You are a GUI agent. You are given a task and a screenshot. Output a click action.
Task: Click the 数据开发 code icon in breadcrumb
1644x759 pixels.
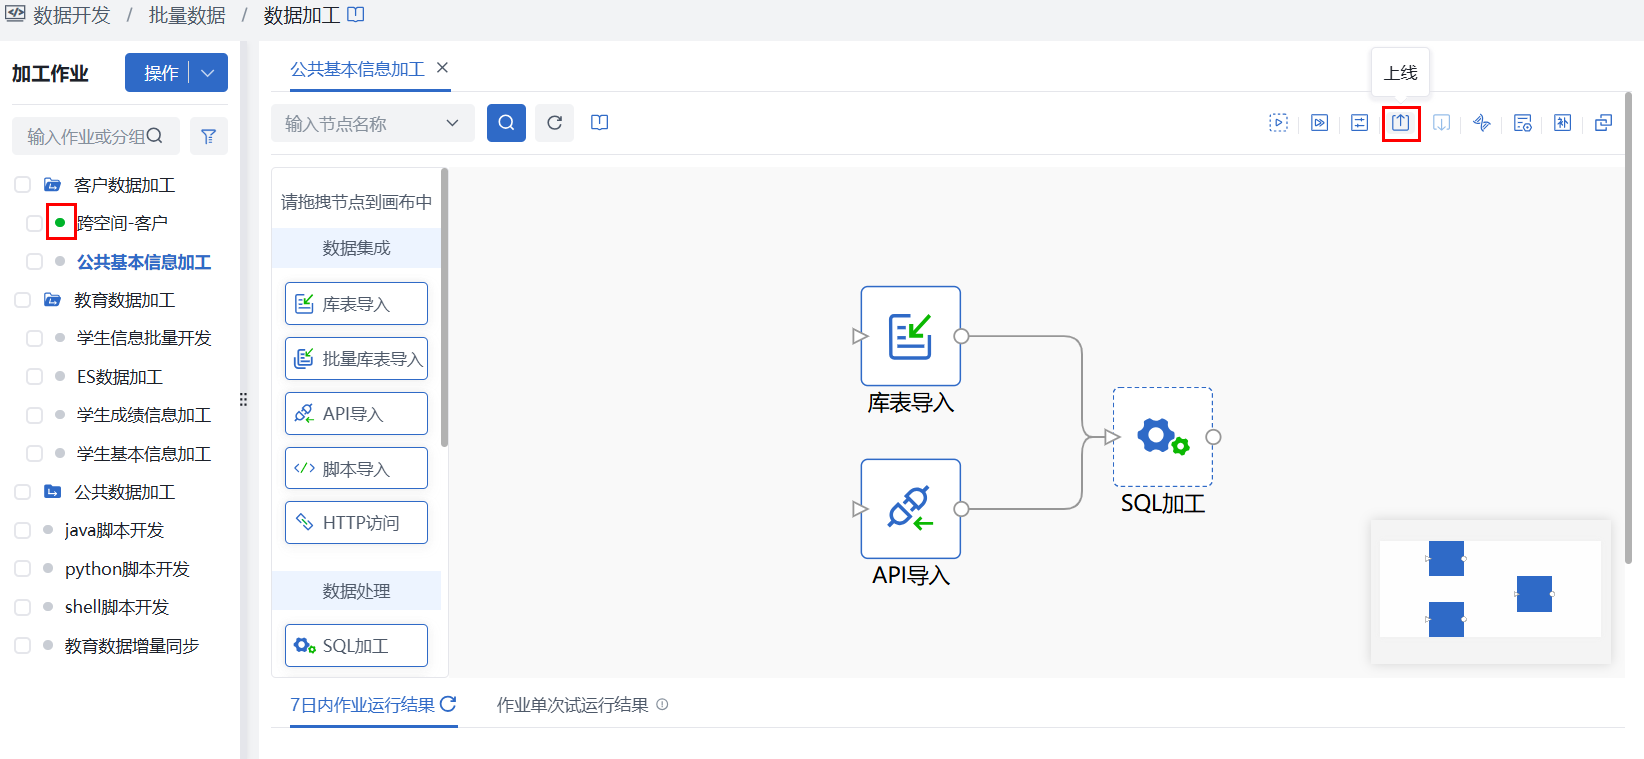15,14
